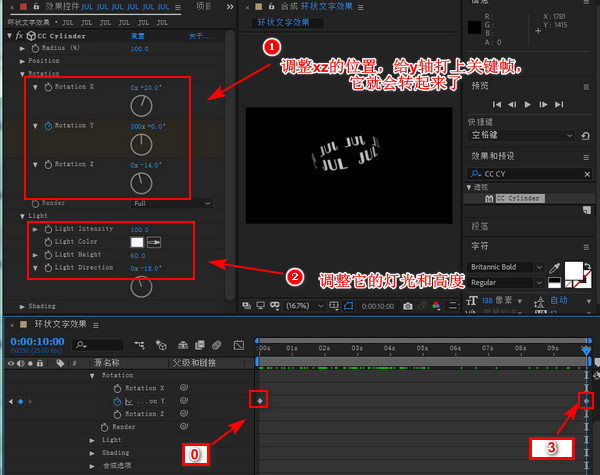Click the motion blur enable icon
This screenshot has height=475, width=600.
(217, 345)
